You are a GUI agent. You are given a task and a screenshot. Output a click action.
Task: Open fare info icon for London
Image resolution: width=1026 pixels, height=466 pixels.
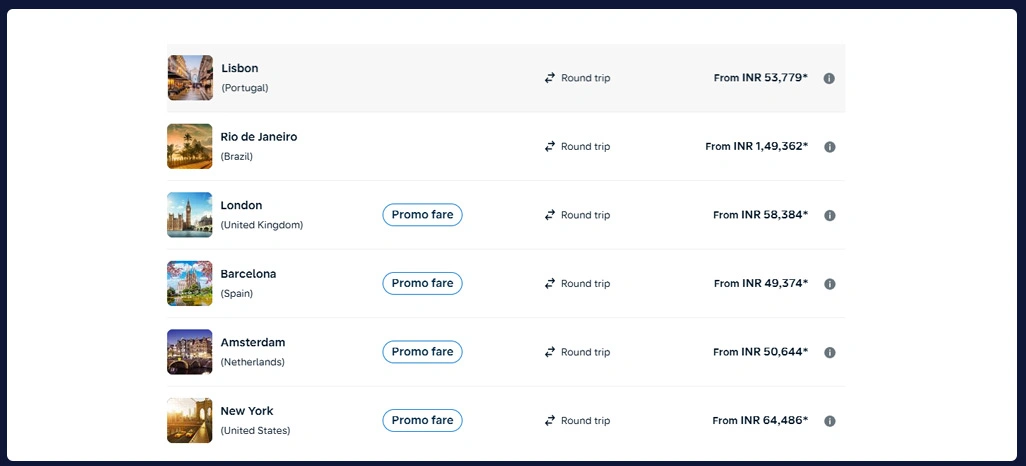(830, 215)
